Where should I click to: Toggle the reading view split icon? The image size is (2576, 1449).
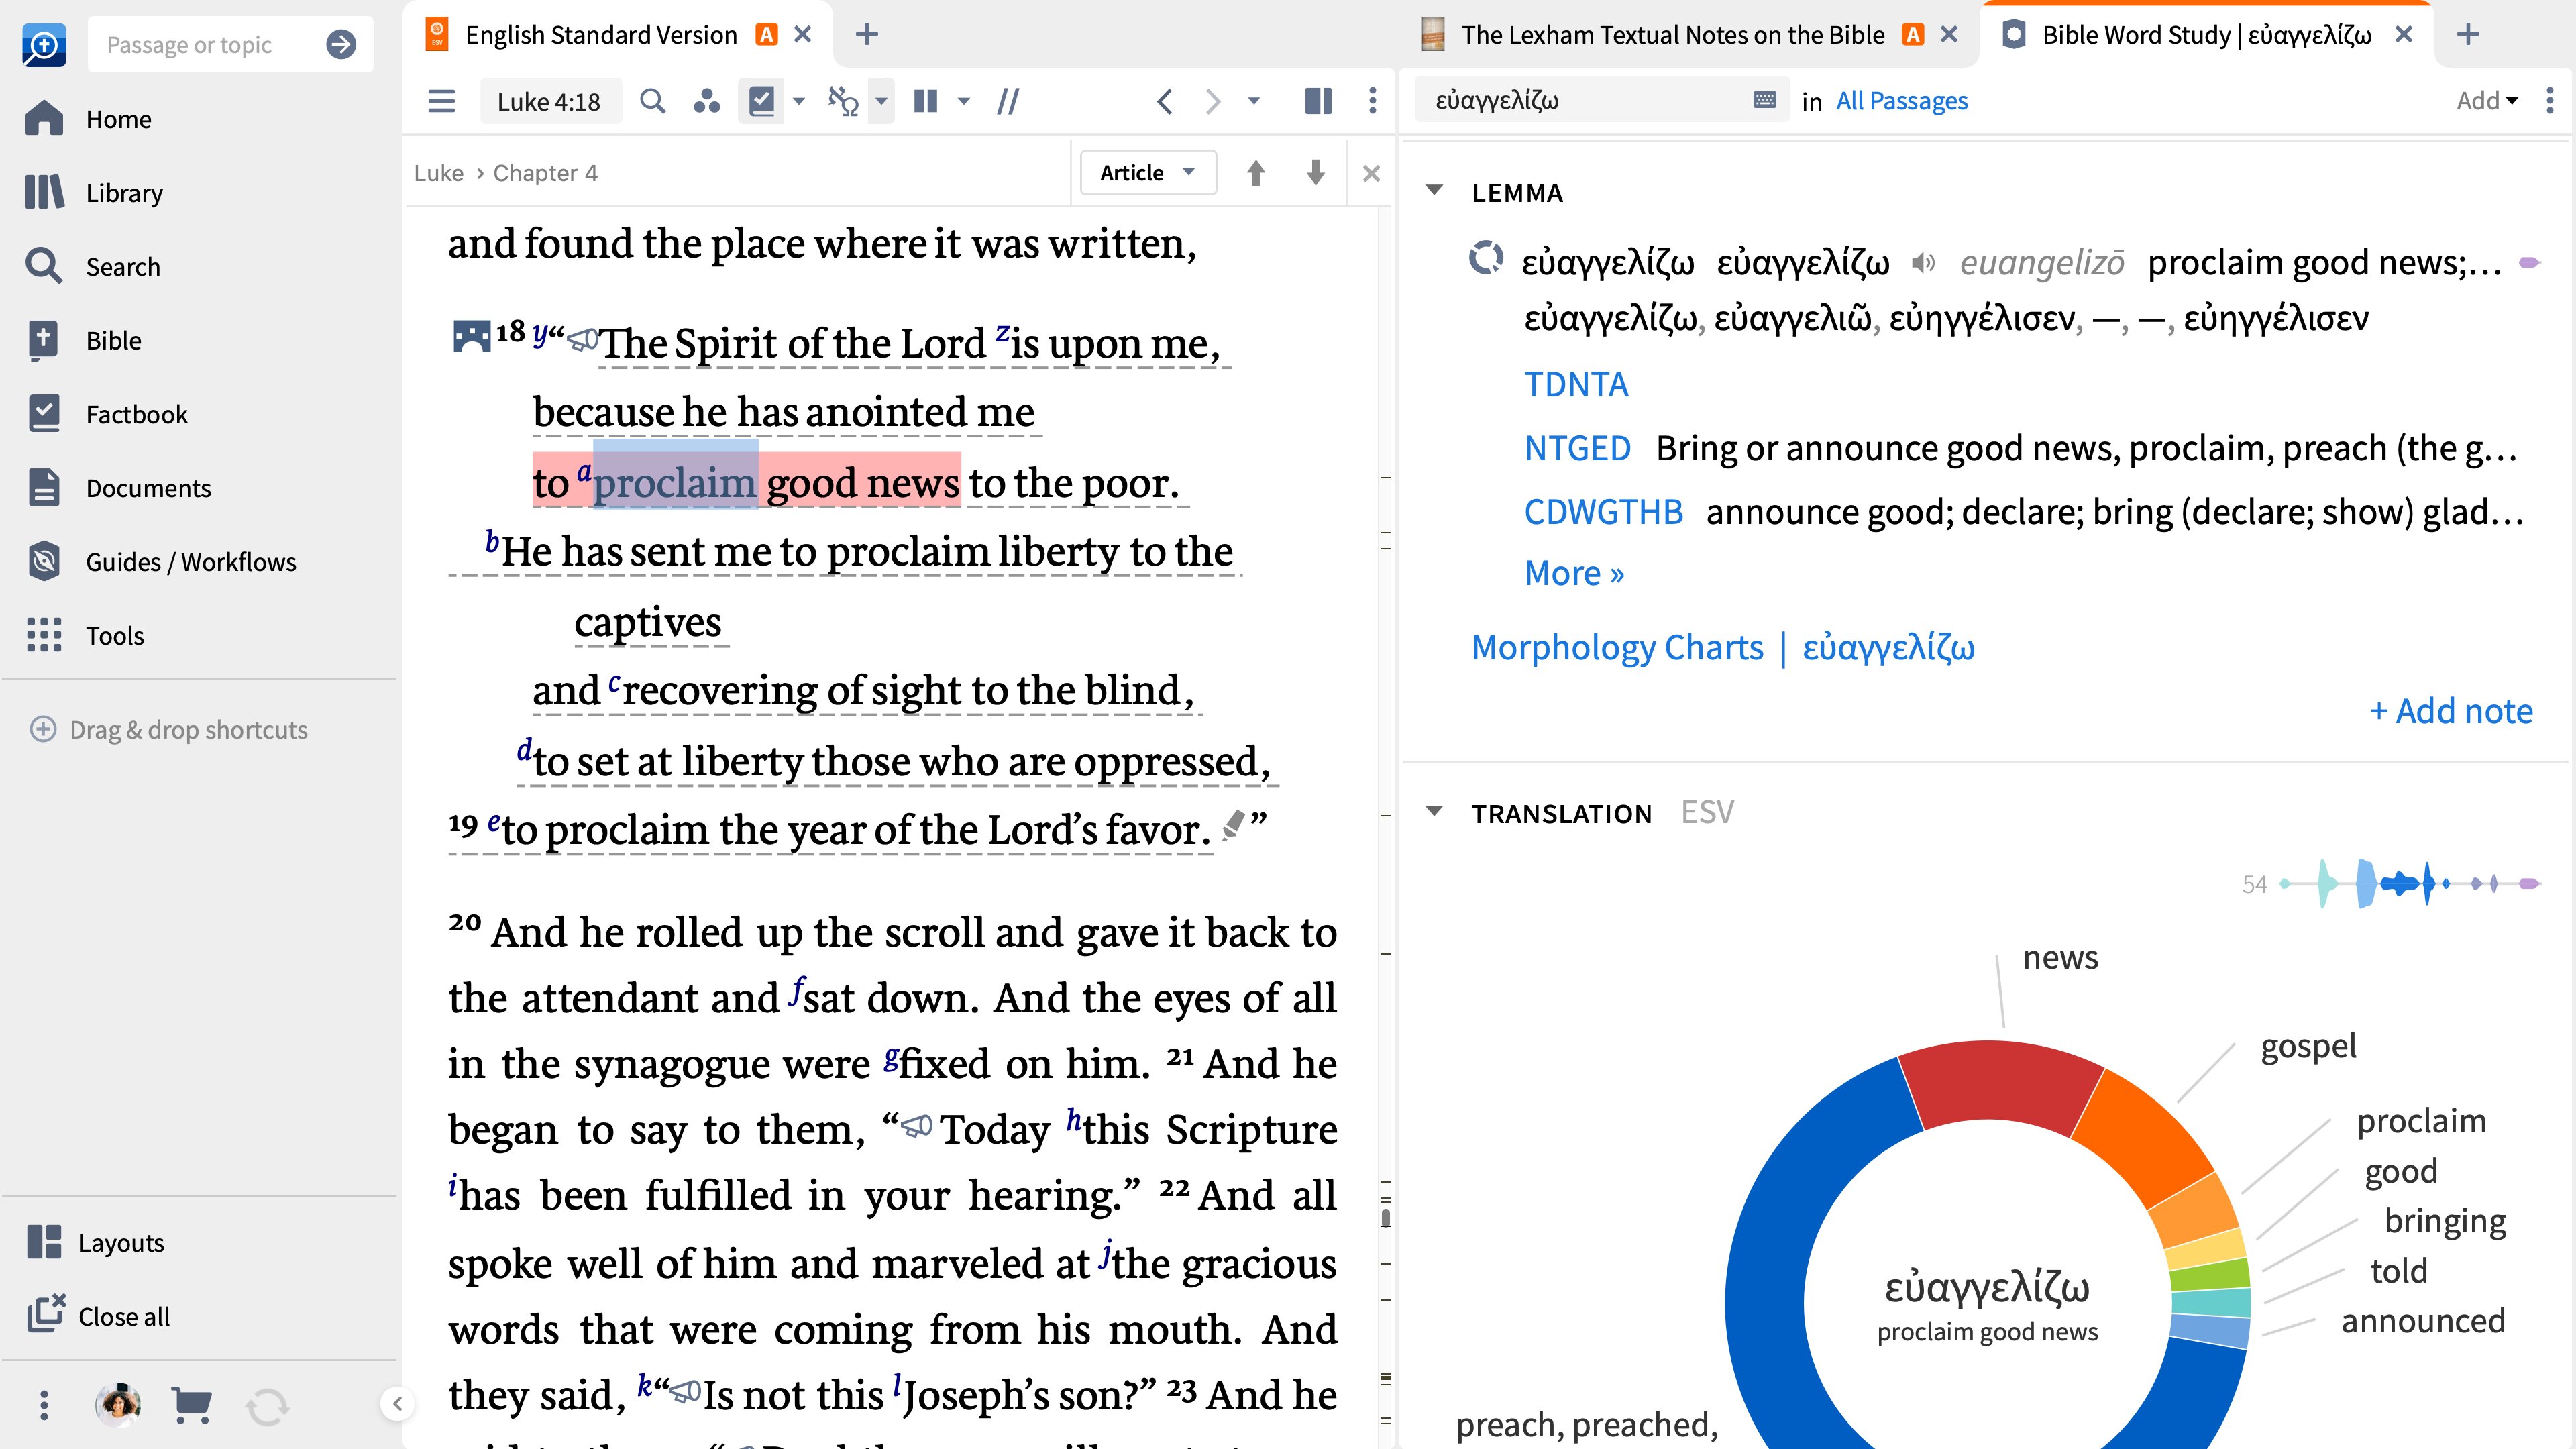[x=1318, y=101]
